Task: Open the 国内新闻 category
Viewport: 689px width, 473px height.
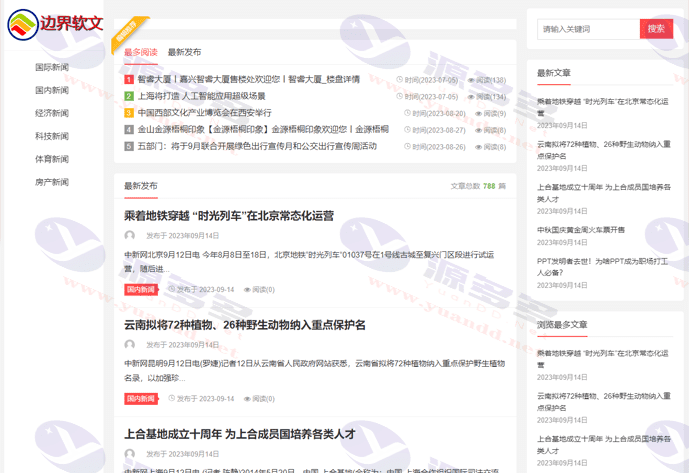Action: point(52,90)
